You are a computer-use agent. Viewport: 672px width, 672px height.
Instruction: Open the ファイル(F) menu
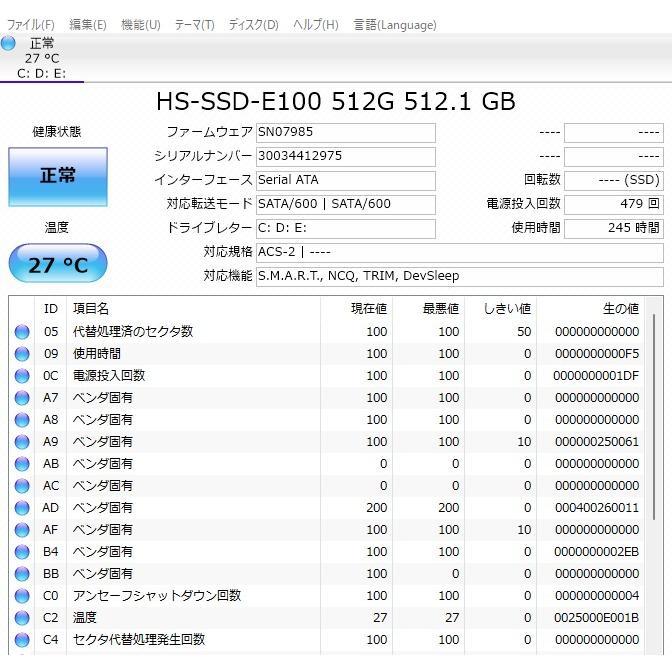tap(31, 24)
